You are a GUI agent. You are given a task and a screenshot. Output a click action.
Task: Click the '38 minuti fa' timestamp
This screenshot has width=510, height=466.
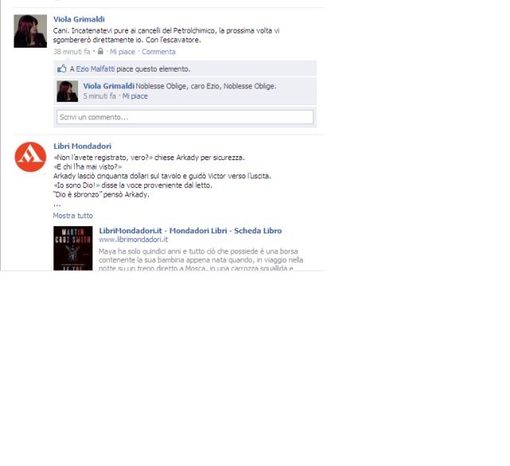click(72, 52)
